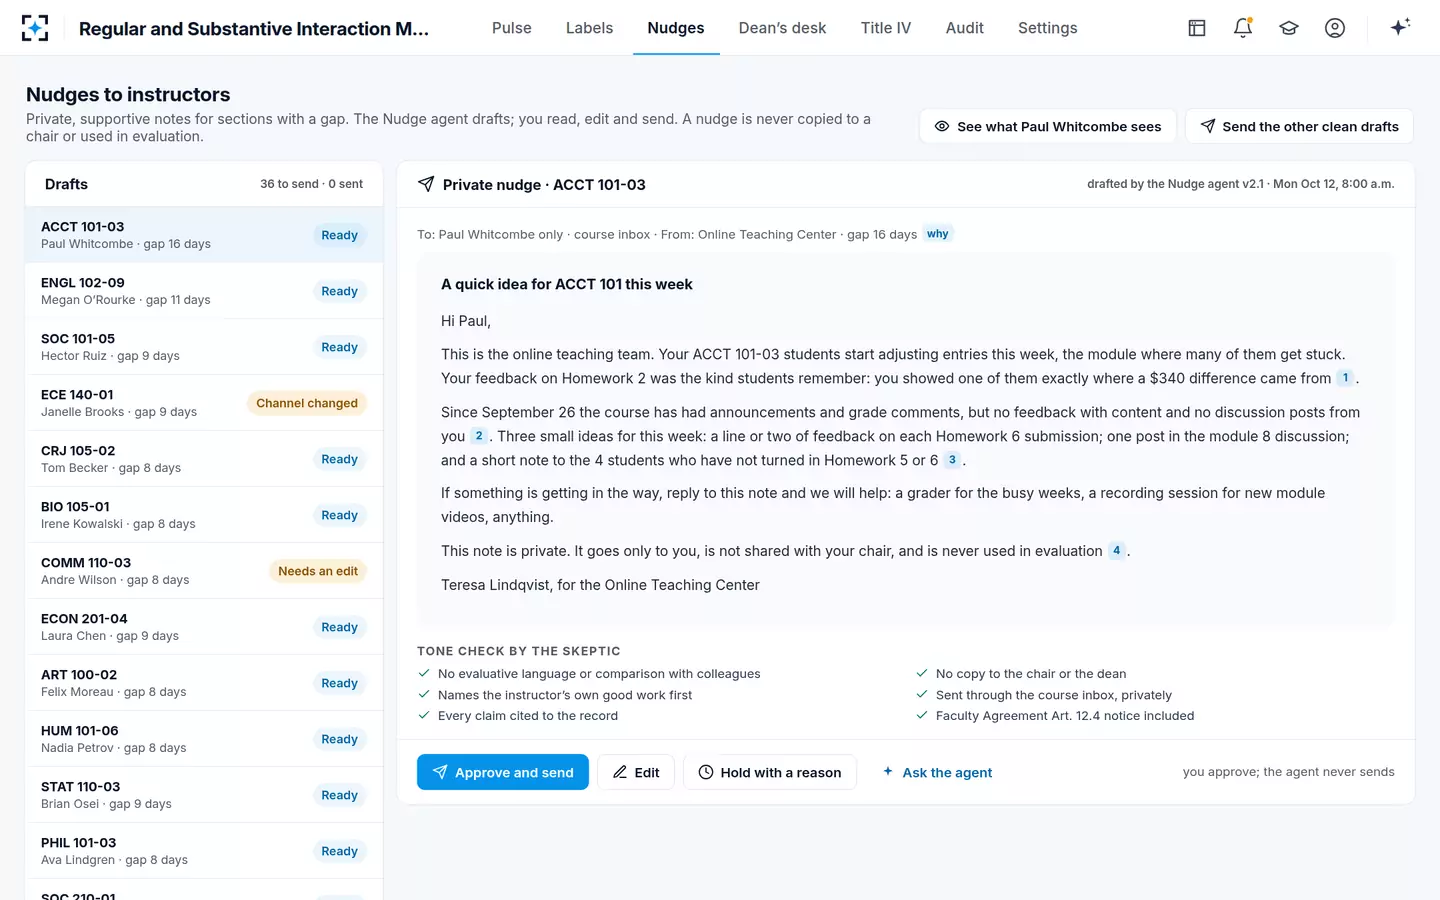Click the Needs an edit badge

click(318, 571)
